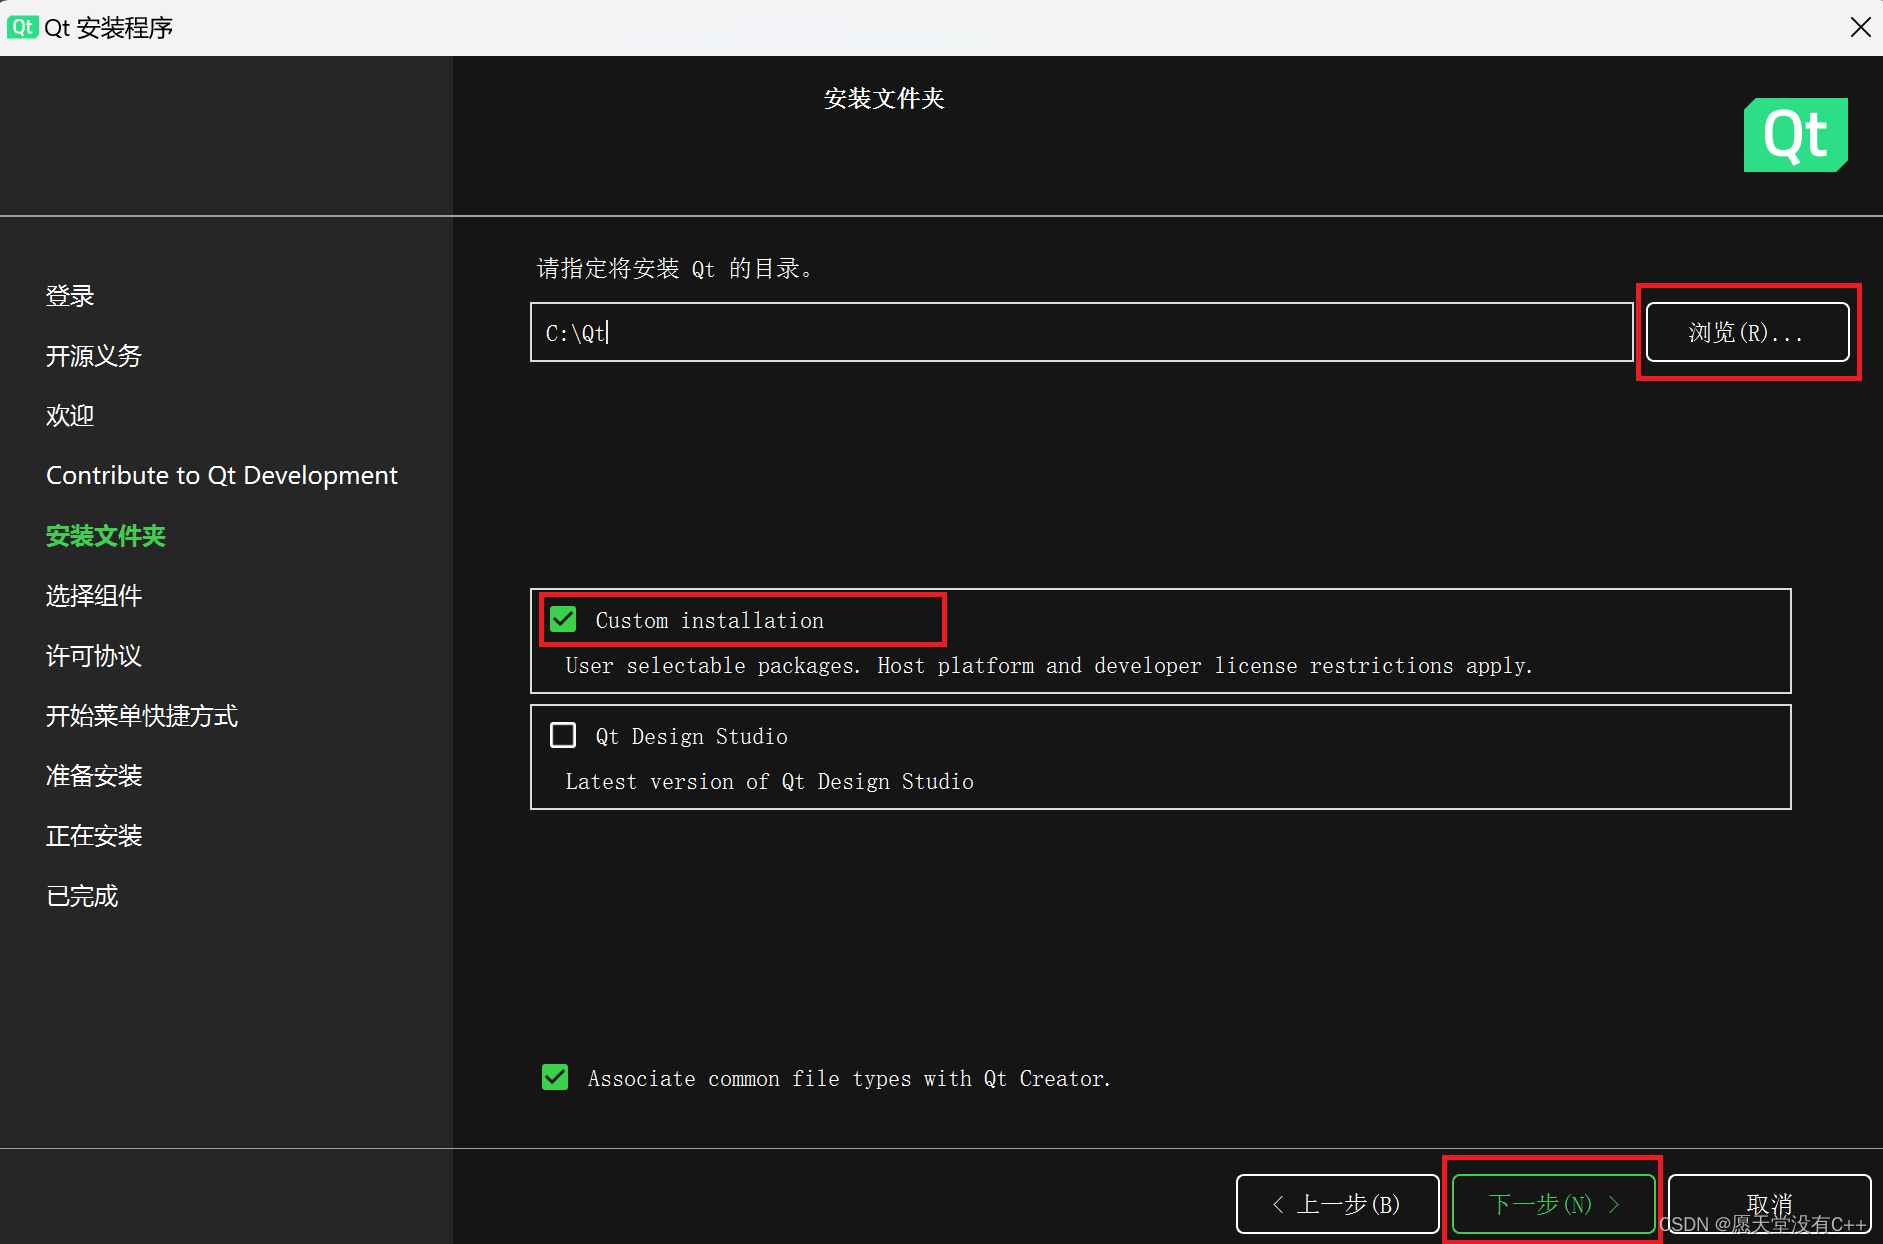Click 浏览(R)... to choose install folder

tap(1747, 332)
